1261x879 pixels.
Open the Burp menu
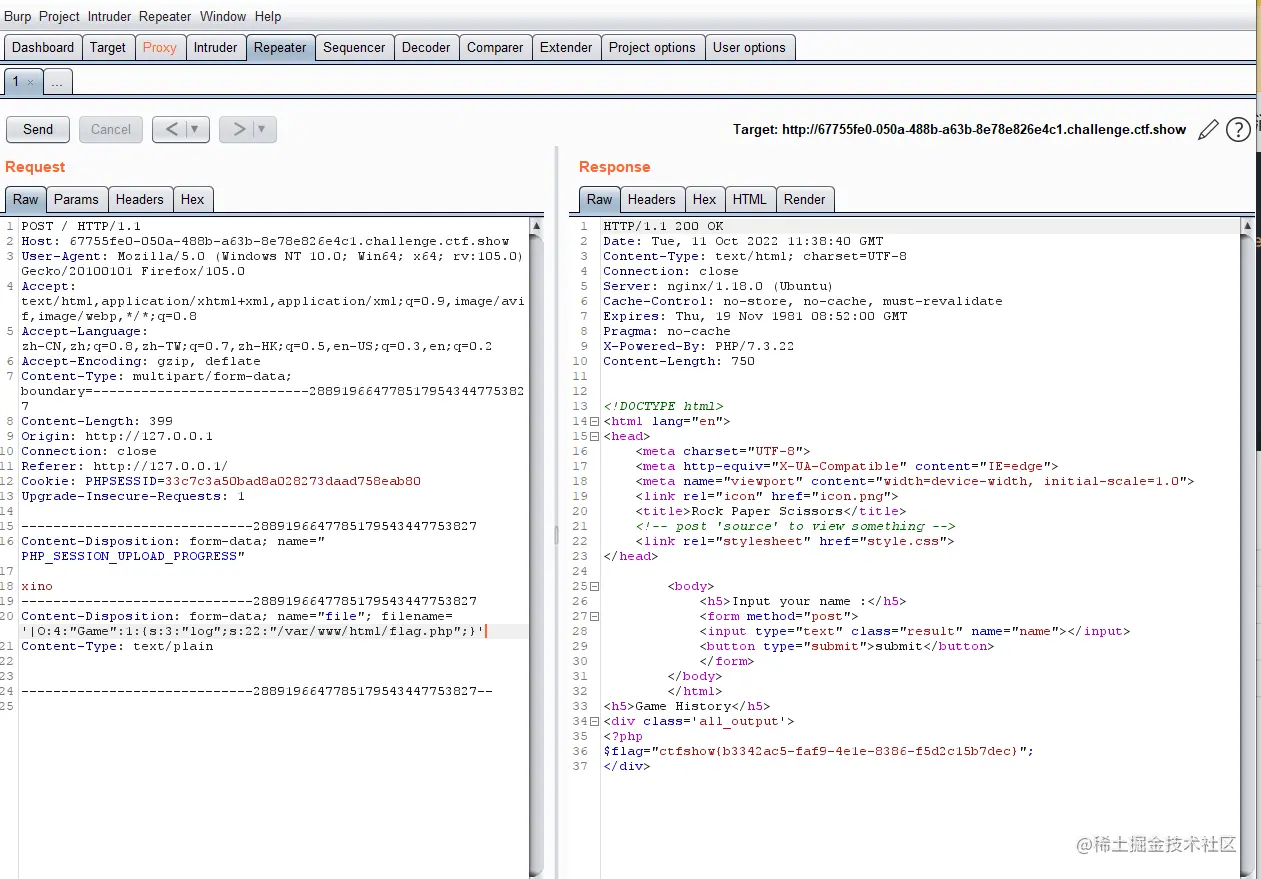(x=18, y=16)
